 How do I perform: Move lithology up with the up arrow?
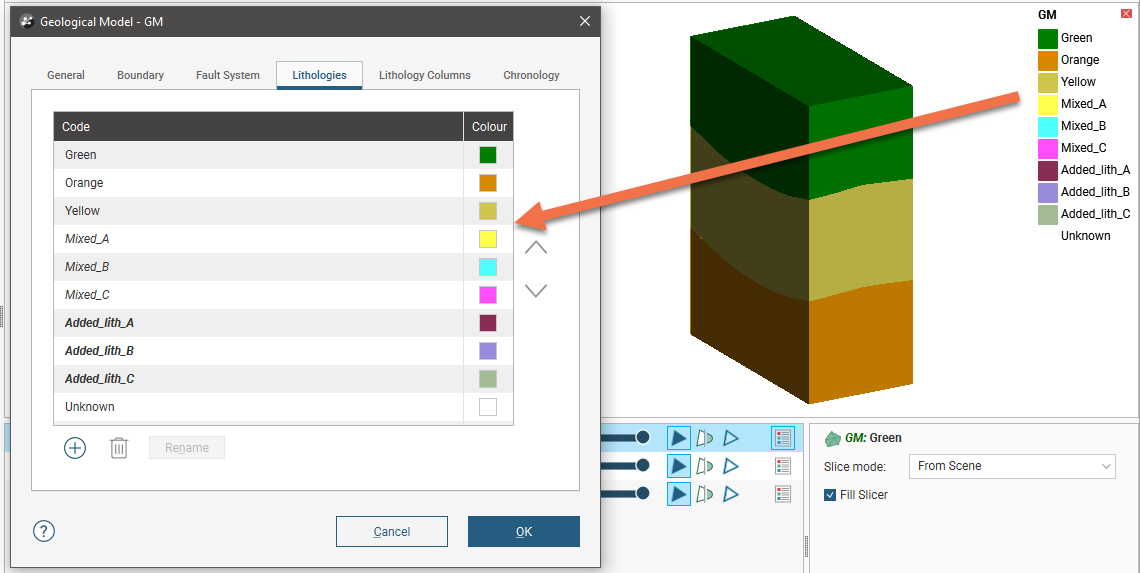coord(536,248)
